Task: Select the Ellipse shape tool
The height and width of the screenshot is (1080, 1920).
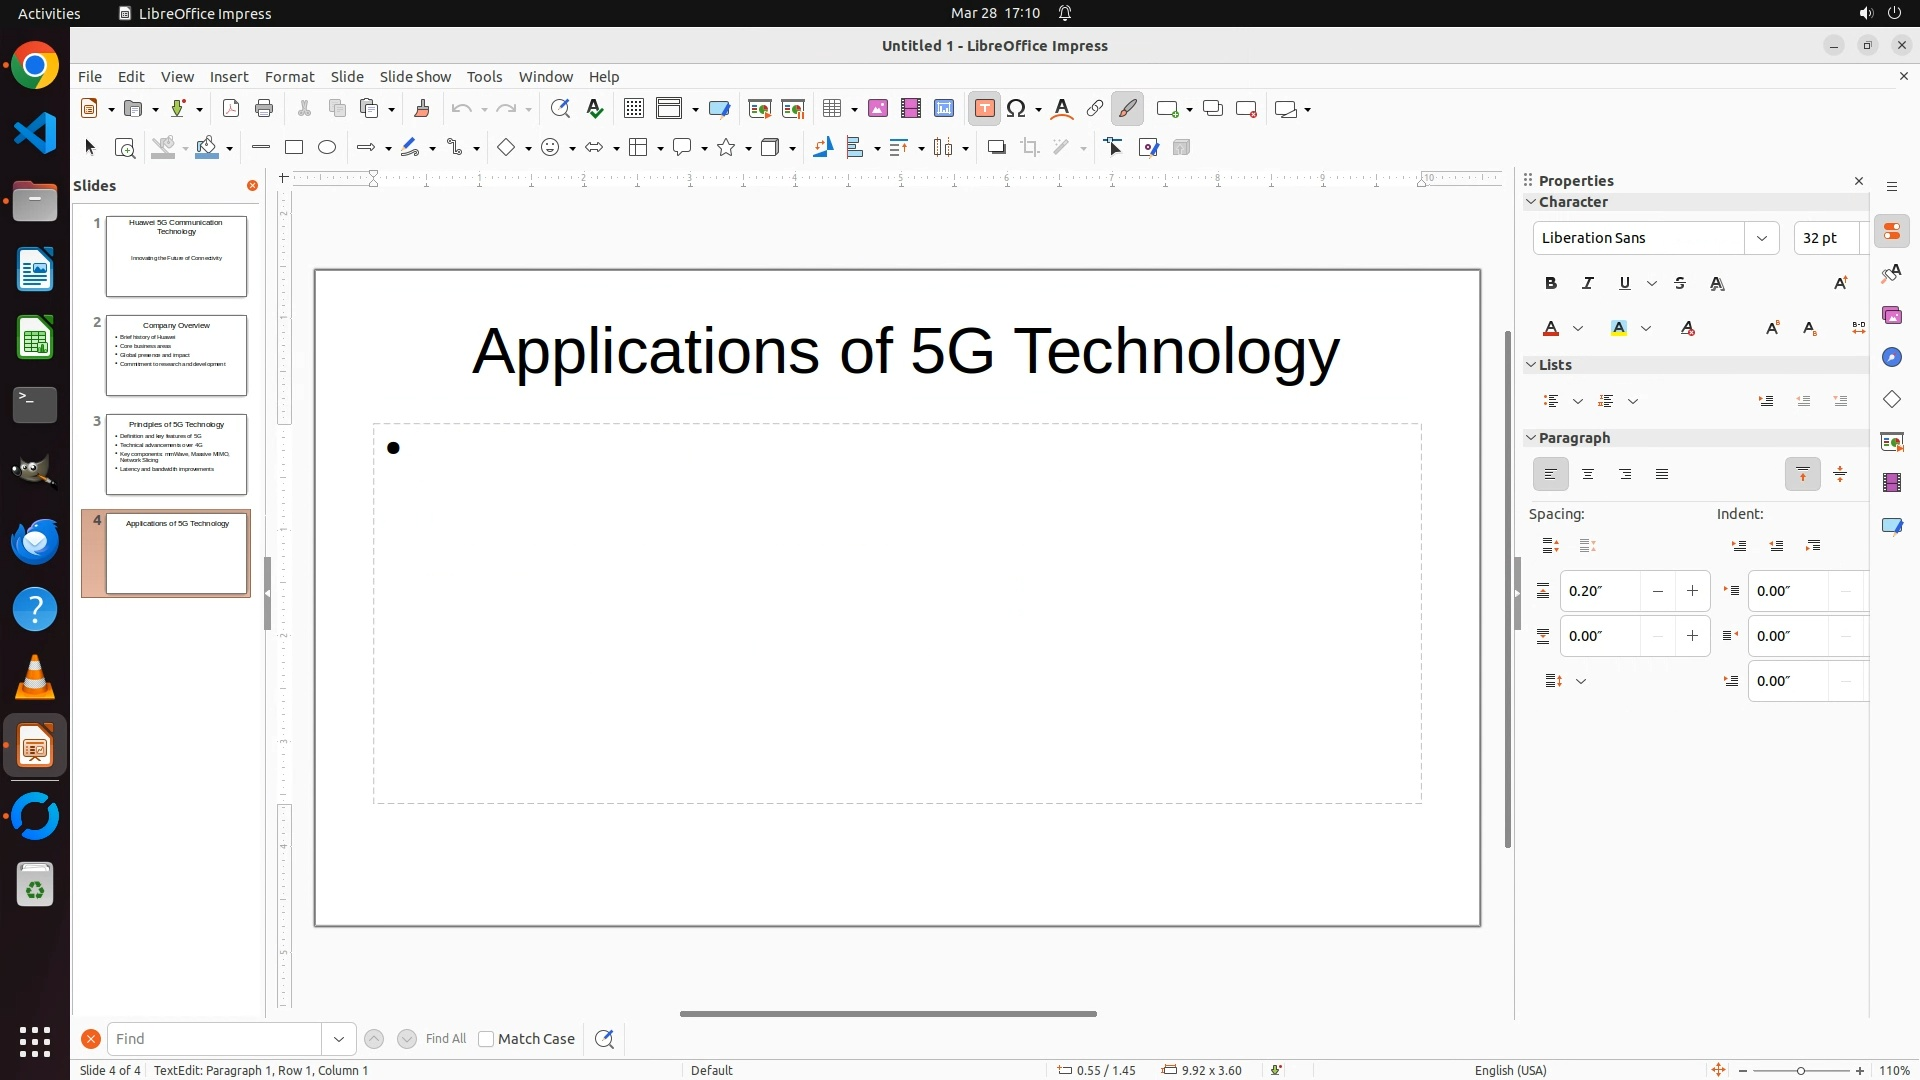Action: 327,148
